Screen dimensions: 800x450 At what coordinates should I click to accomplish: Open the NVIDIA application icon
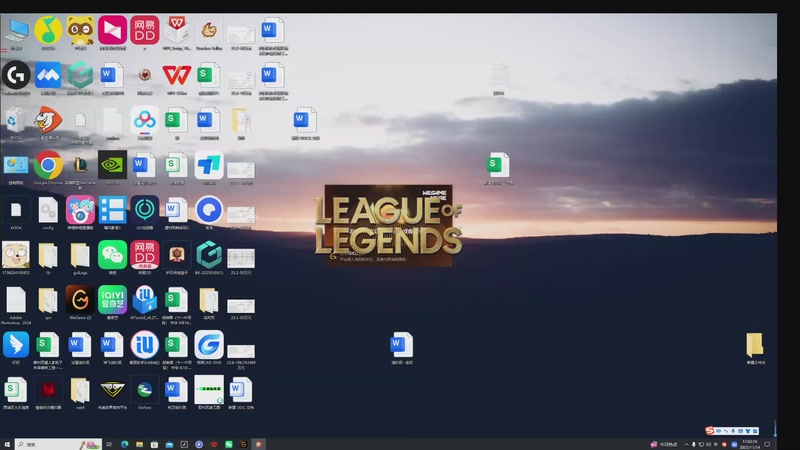112,165
